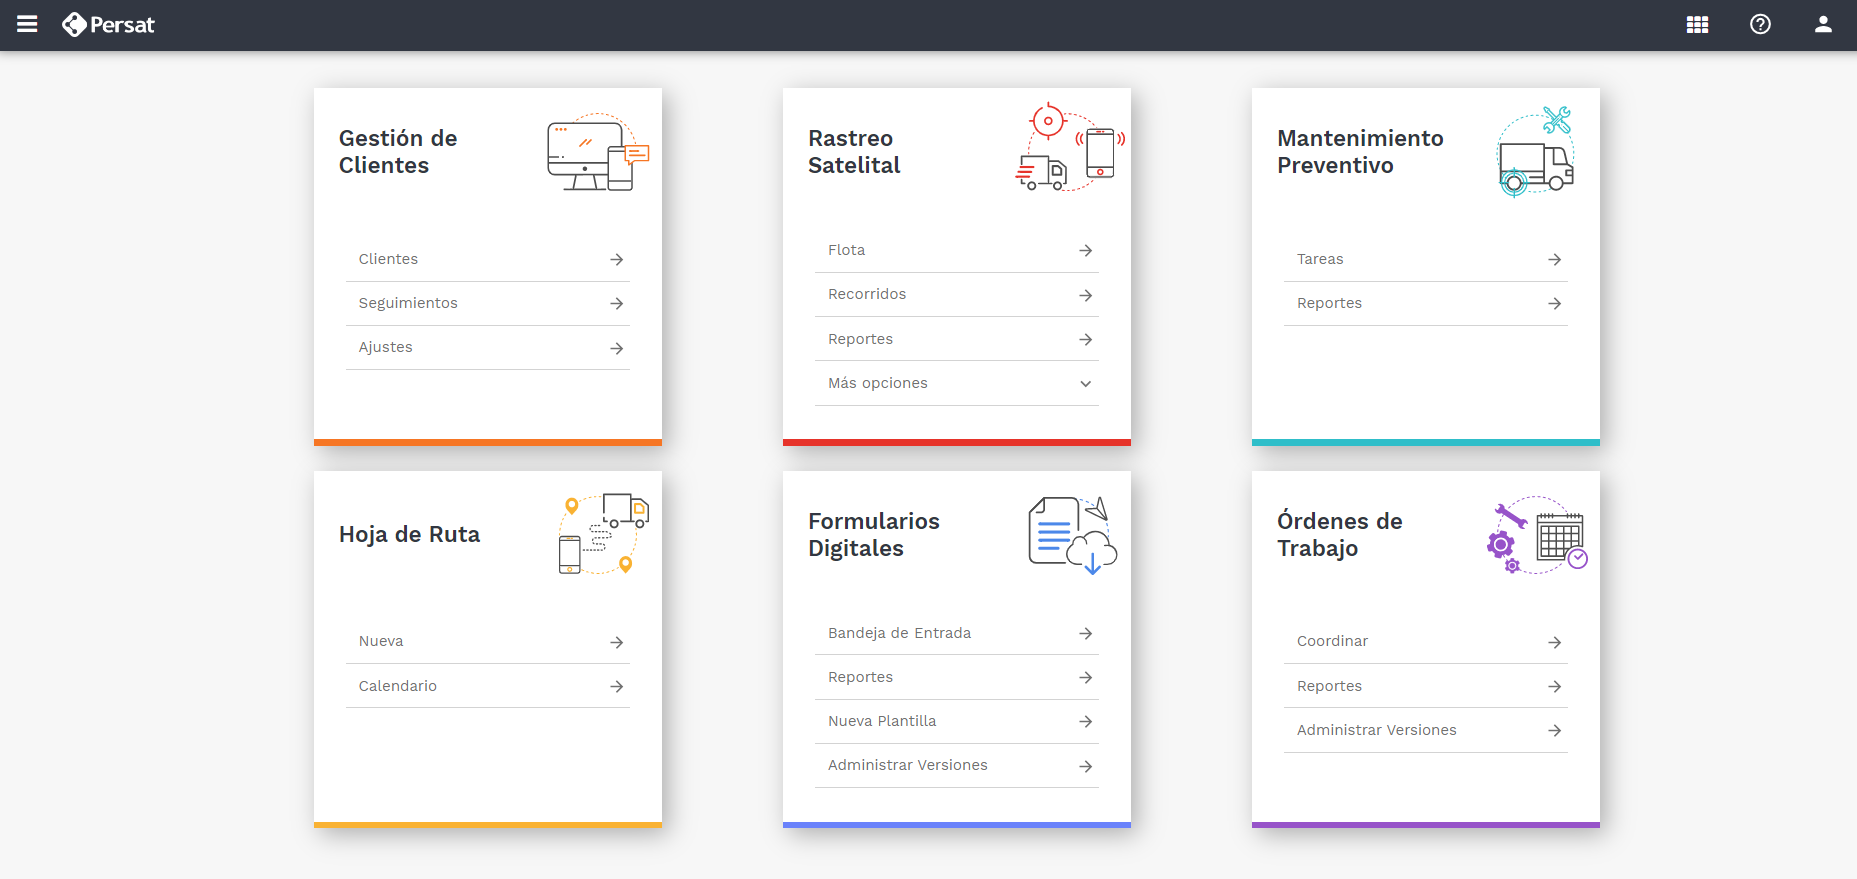Open Seguimientos in Gestión de Clientes
This screenshot has height=879, width=1857.
488,303
